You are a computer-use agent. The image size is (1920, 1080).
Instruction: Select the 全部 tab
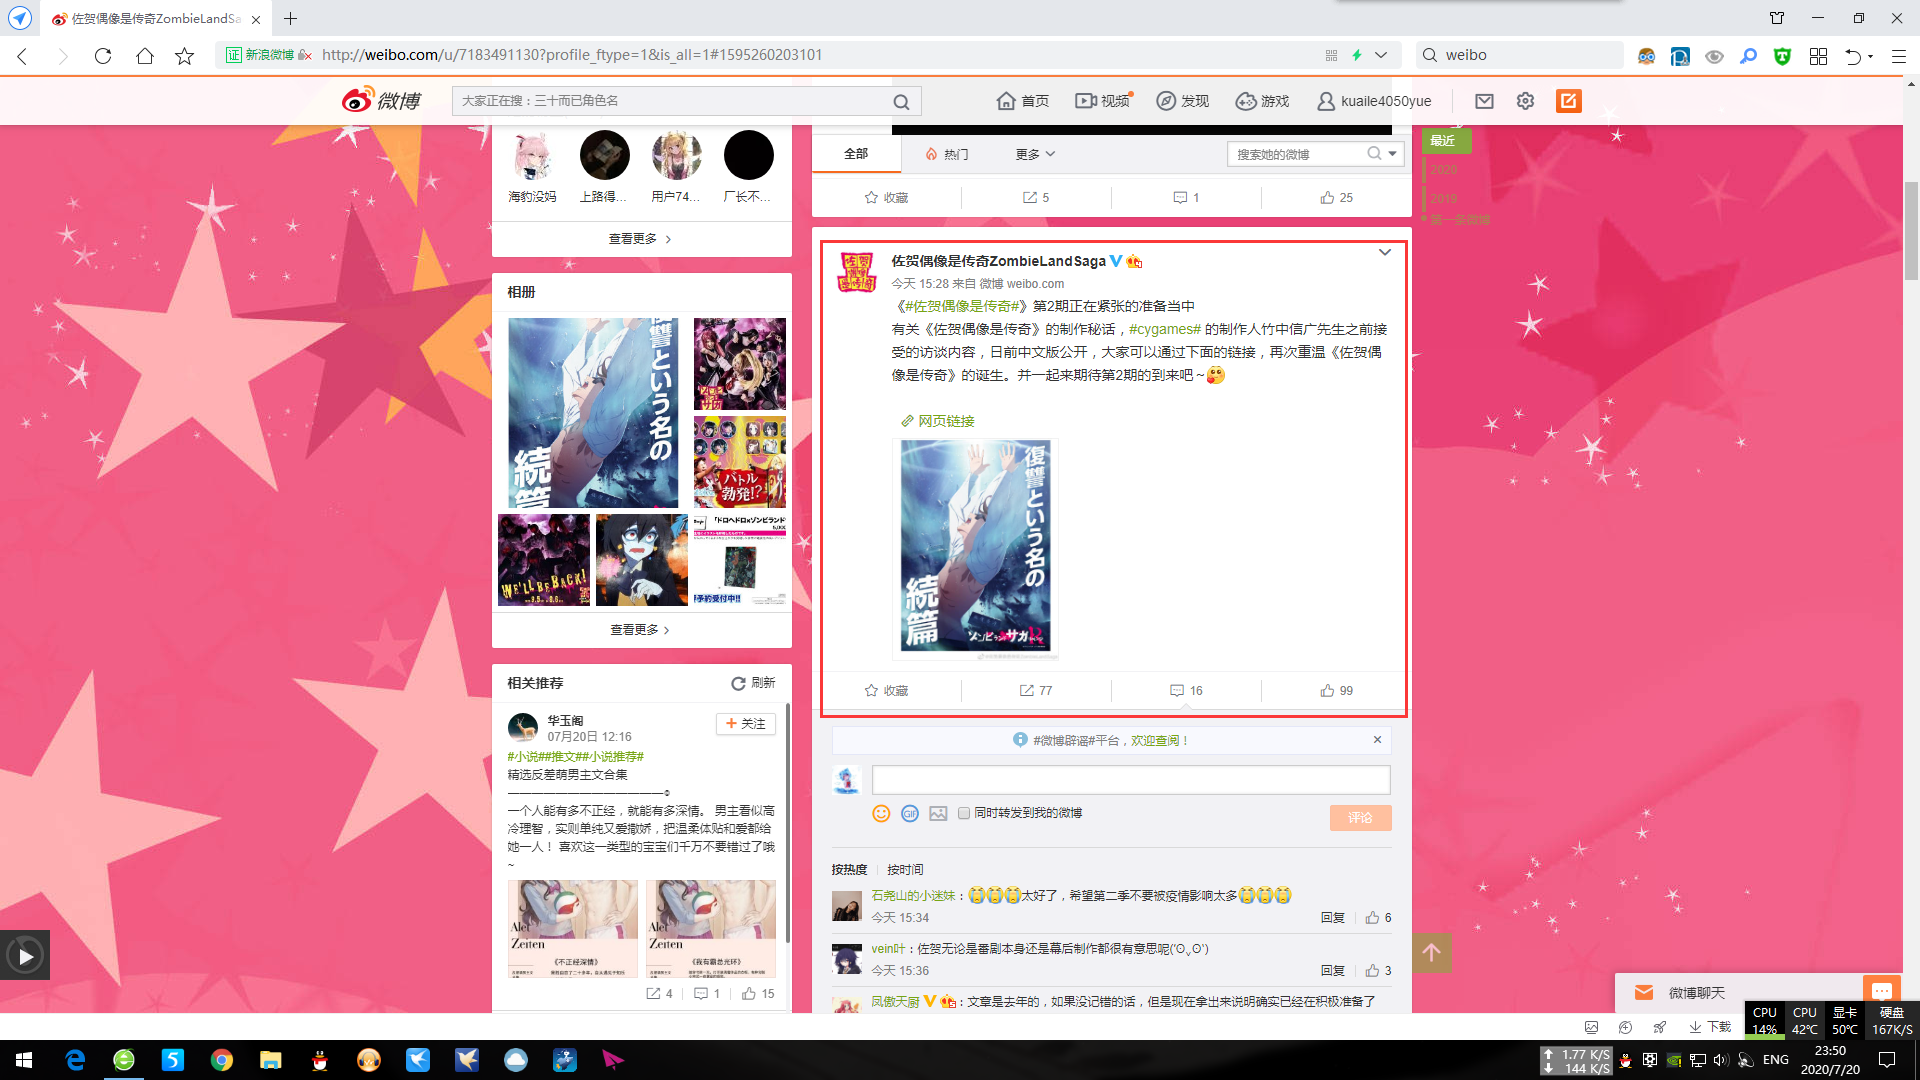tap(856, 154)
